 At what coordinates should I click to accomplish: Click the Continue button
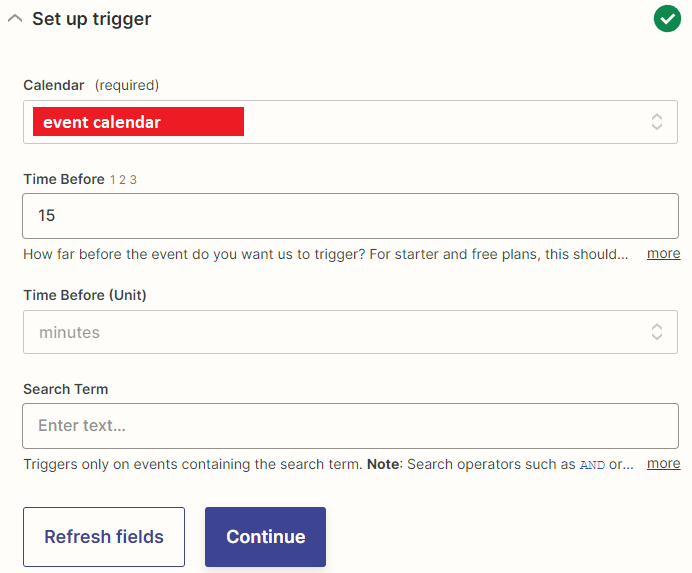click(265, 537)
